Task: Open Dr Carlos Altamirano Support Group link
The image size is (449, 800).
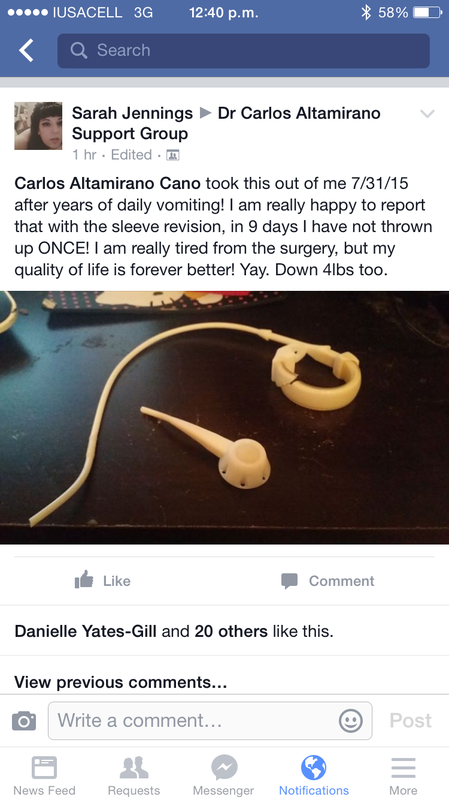Action: point(226,123)
